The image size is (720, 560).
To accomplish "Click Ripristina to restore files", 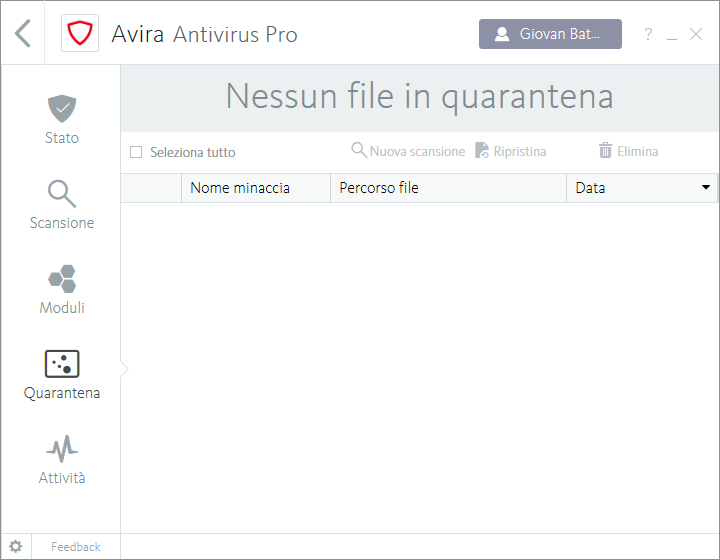I will [511, 151].
